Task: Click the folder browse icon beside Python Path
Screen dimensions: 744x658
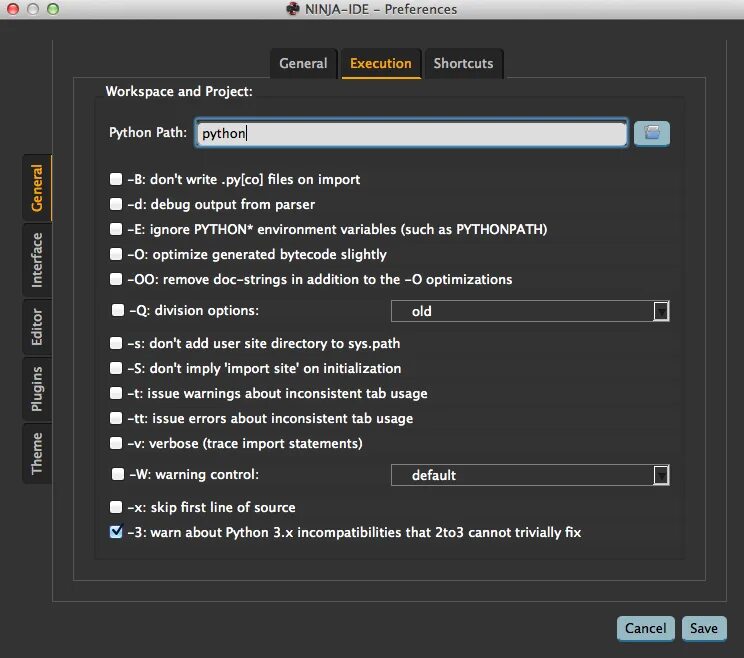Action: click(652, 133)
